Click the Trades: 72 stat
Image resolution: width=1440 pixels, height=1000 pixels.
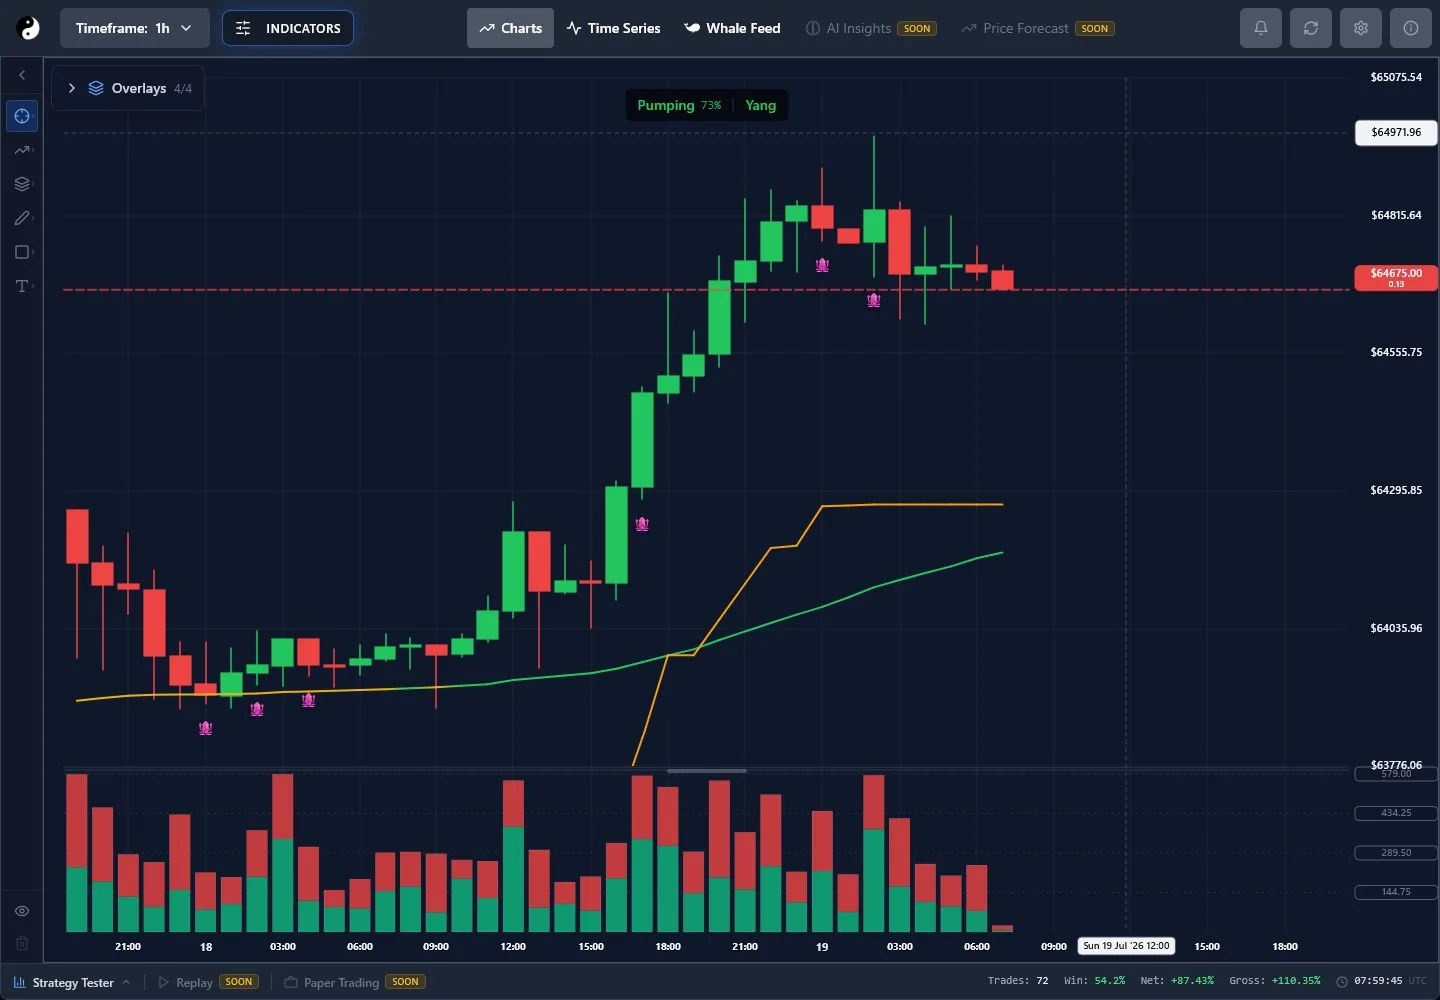(1018, 981)
